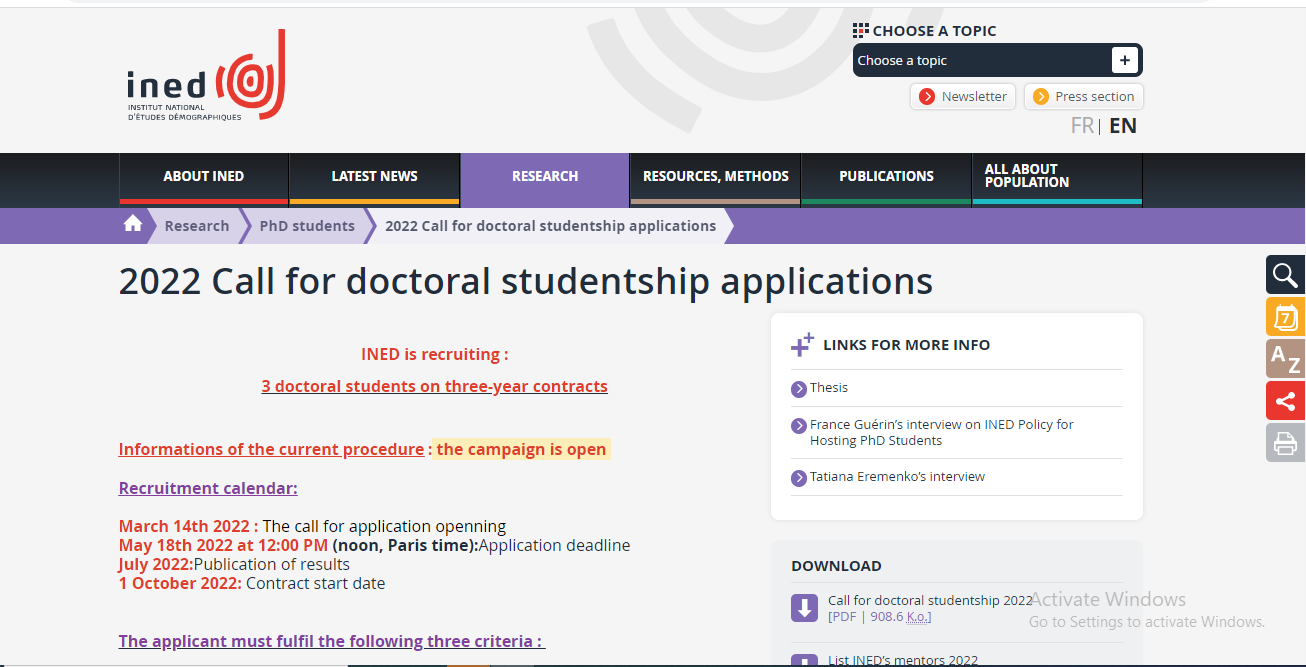
Task: Select the EN language option
Action: [x=1123, y=126]
